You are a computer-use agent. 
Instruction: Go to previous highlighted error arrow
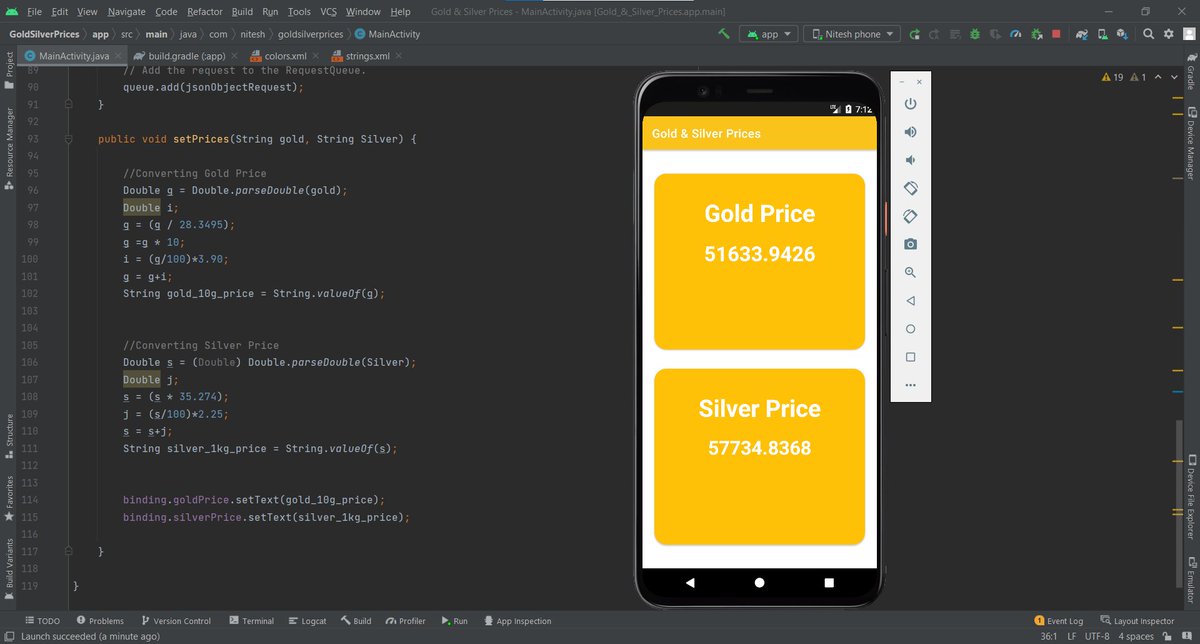coord(1158,76)
